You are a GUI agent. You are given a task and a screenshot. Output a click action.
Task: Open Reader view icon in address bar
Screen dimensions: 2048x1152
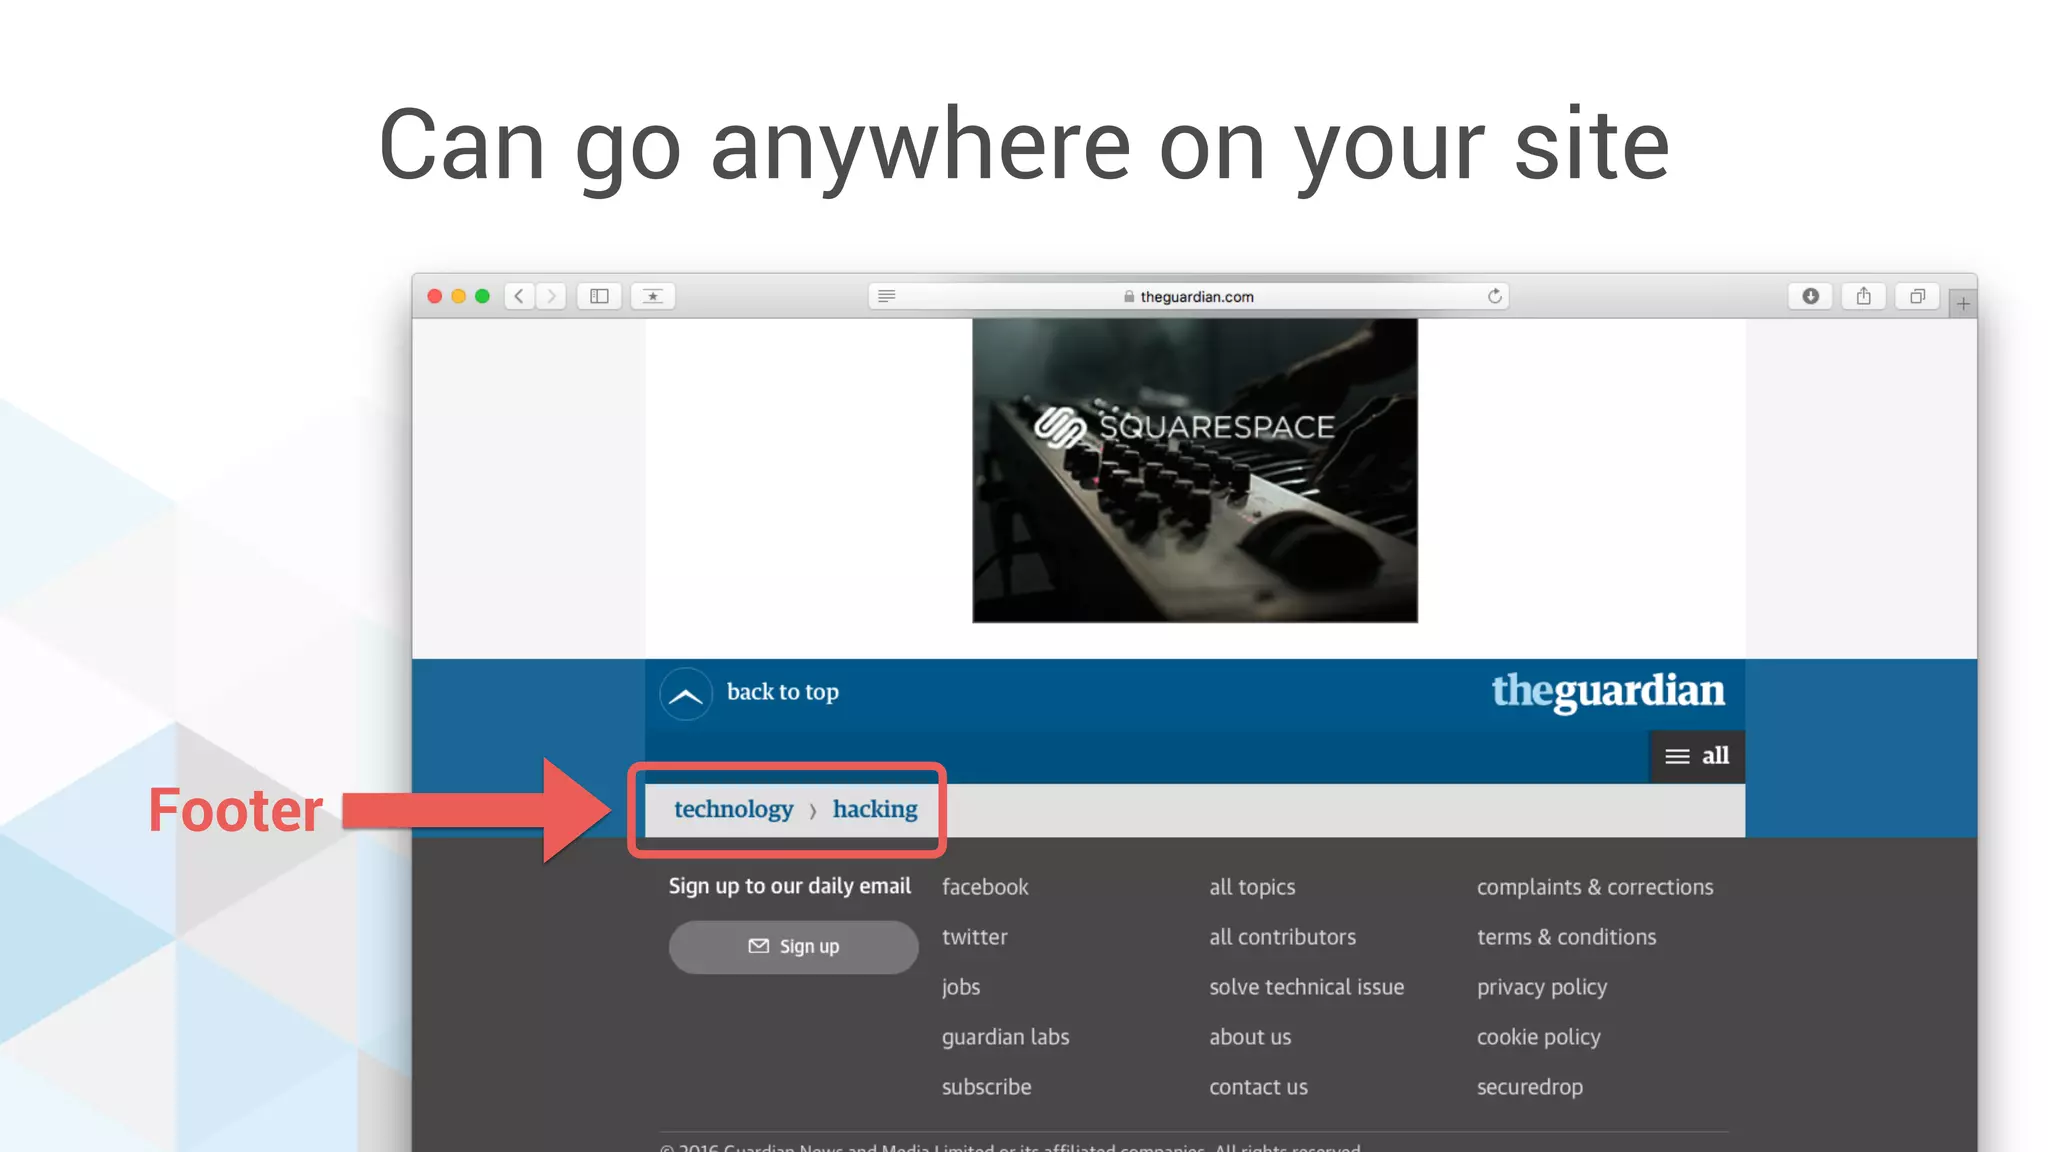click(886, 296)
